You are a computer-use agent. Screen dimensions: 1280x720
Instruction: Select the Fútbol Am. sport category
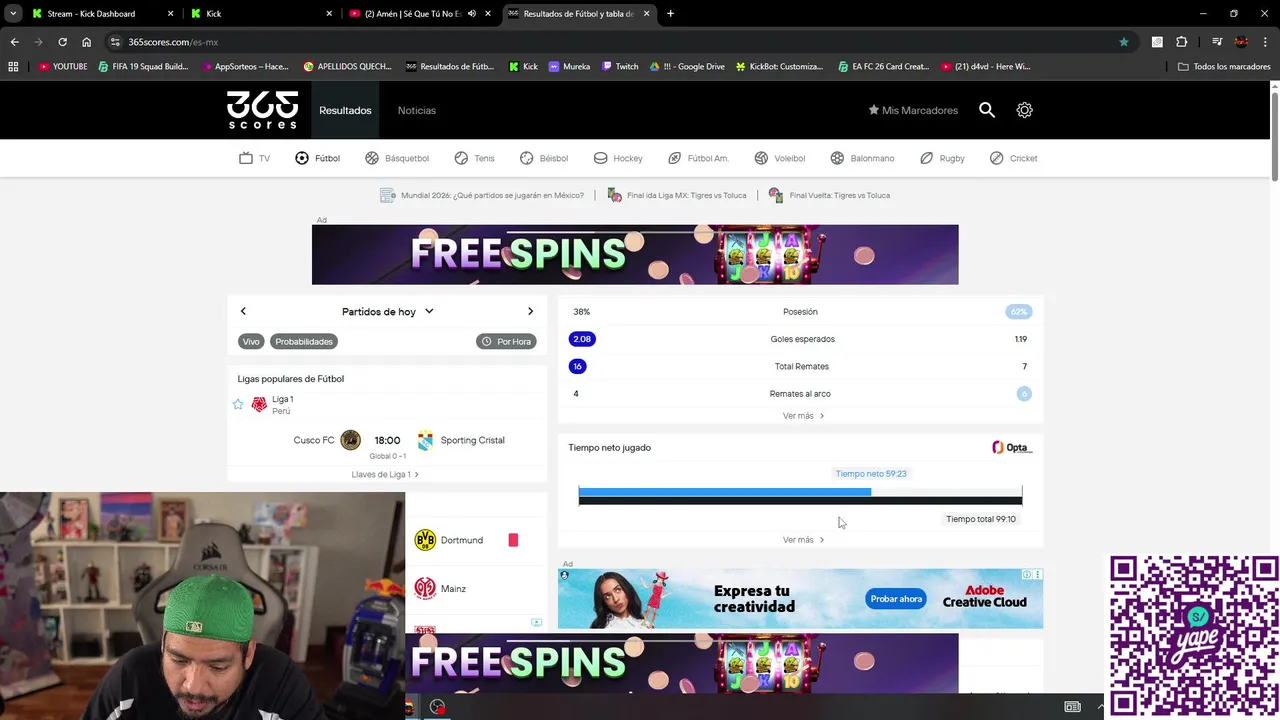tap(698, 158)
